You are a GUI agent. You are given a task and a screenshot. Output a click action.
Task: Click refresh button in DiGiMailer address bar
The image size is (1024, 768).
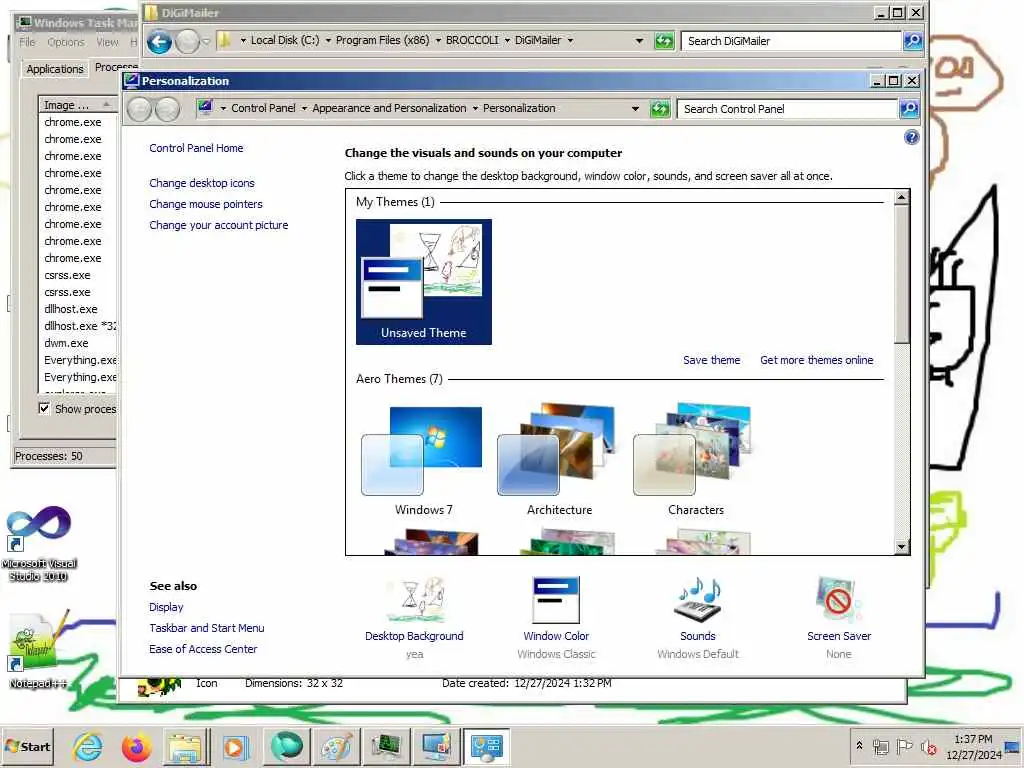(664, 40)
